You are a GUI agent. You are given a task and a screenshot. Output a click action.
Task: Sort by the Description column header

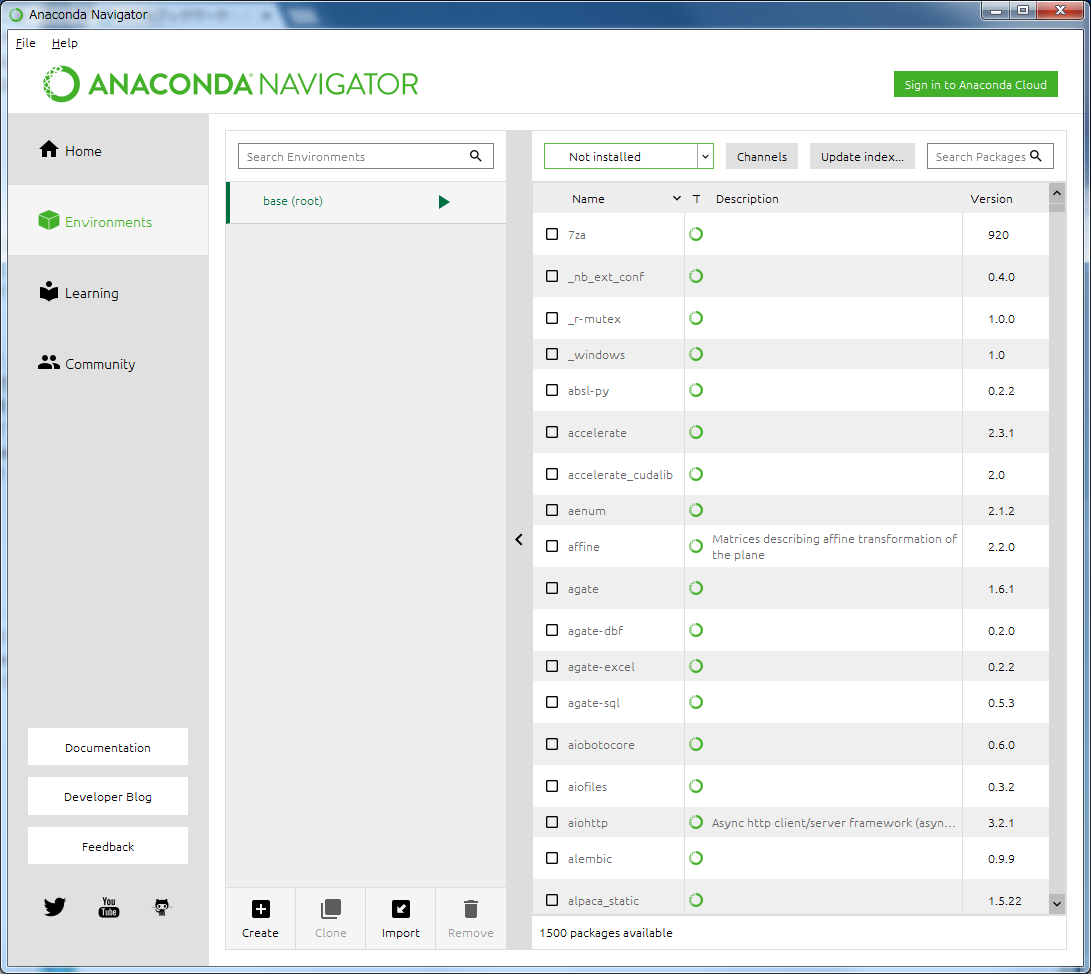747,199
